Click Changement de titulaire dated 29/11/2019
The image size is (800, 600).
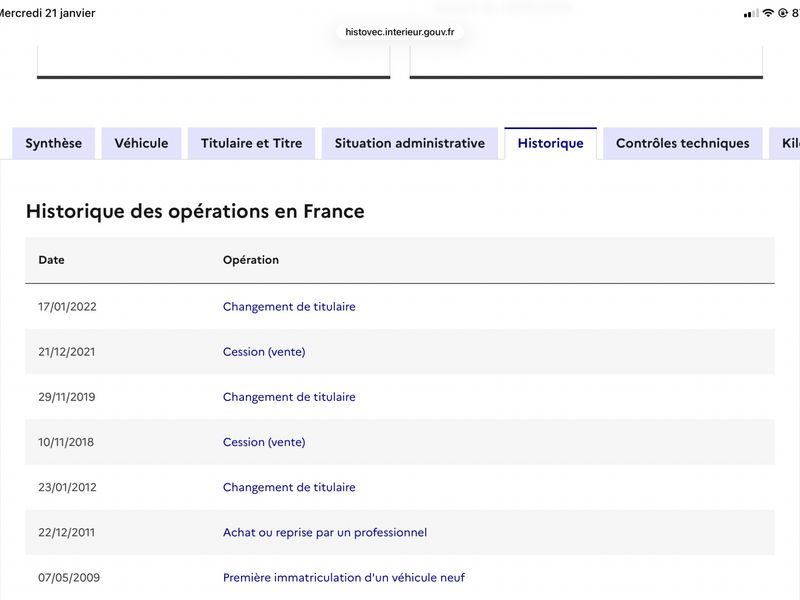point(289,397)
